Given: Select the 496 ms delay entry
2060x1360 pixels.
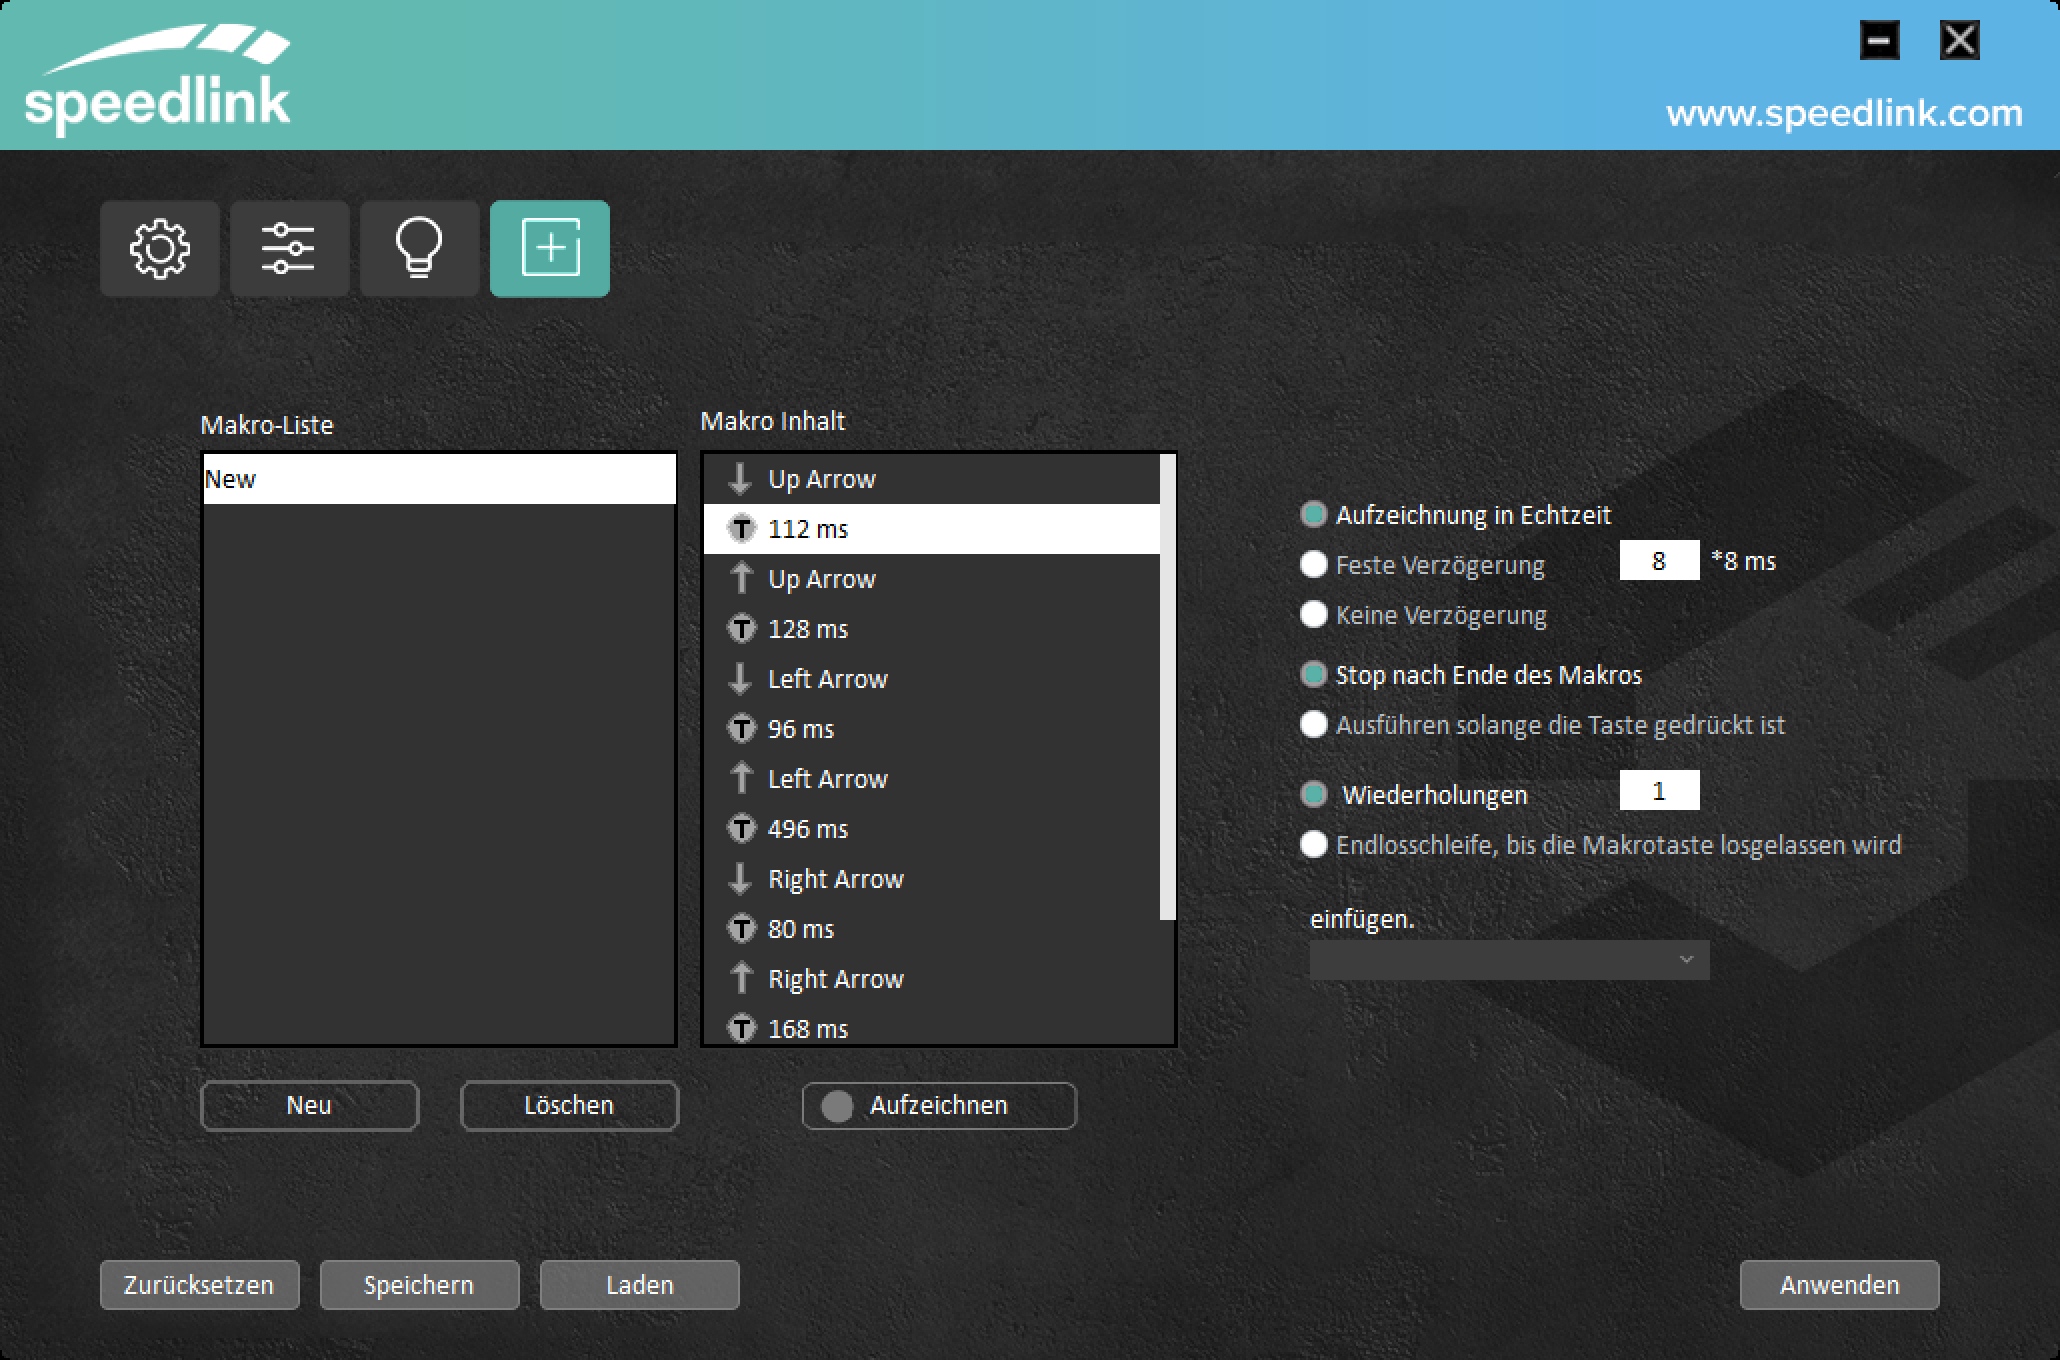Looking at the screenshot, I should 808,829.
